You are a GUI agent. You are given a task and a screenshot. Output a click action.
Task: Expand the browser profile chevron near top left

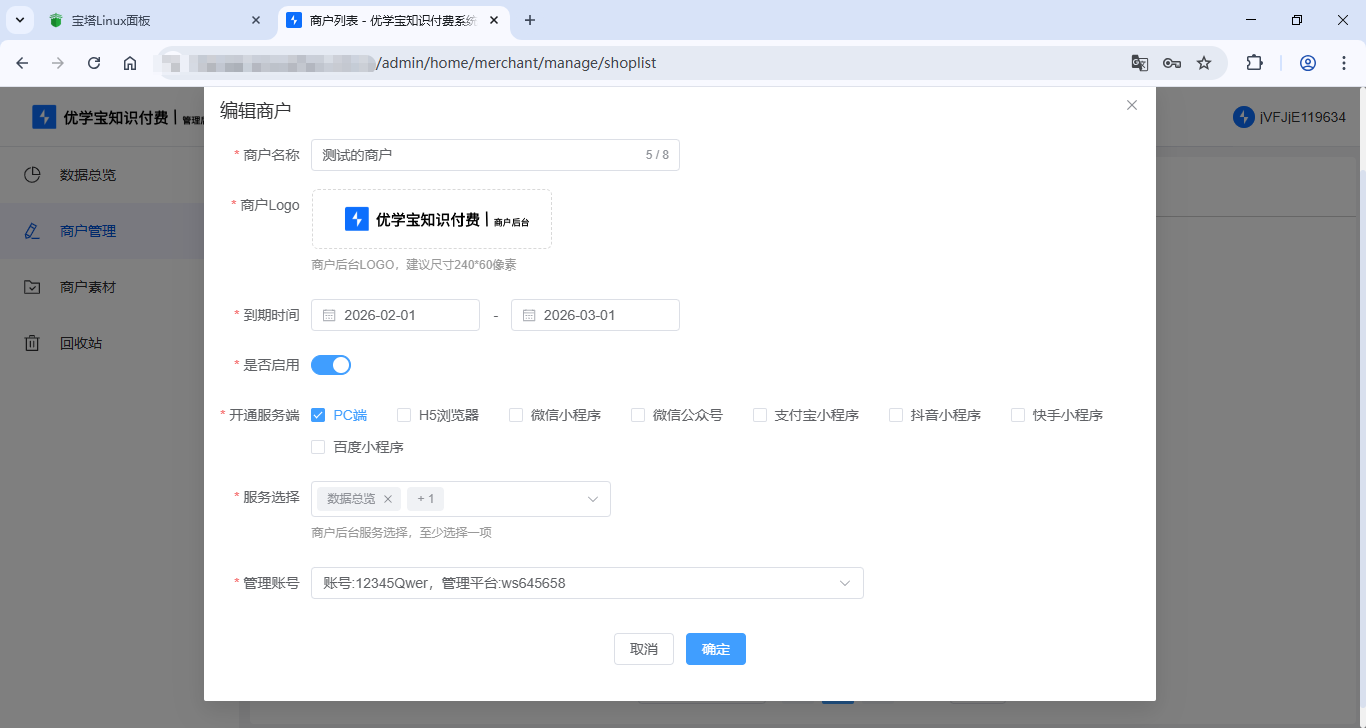pos(19,20)
